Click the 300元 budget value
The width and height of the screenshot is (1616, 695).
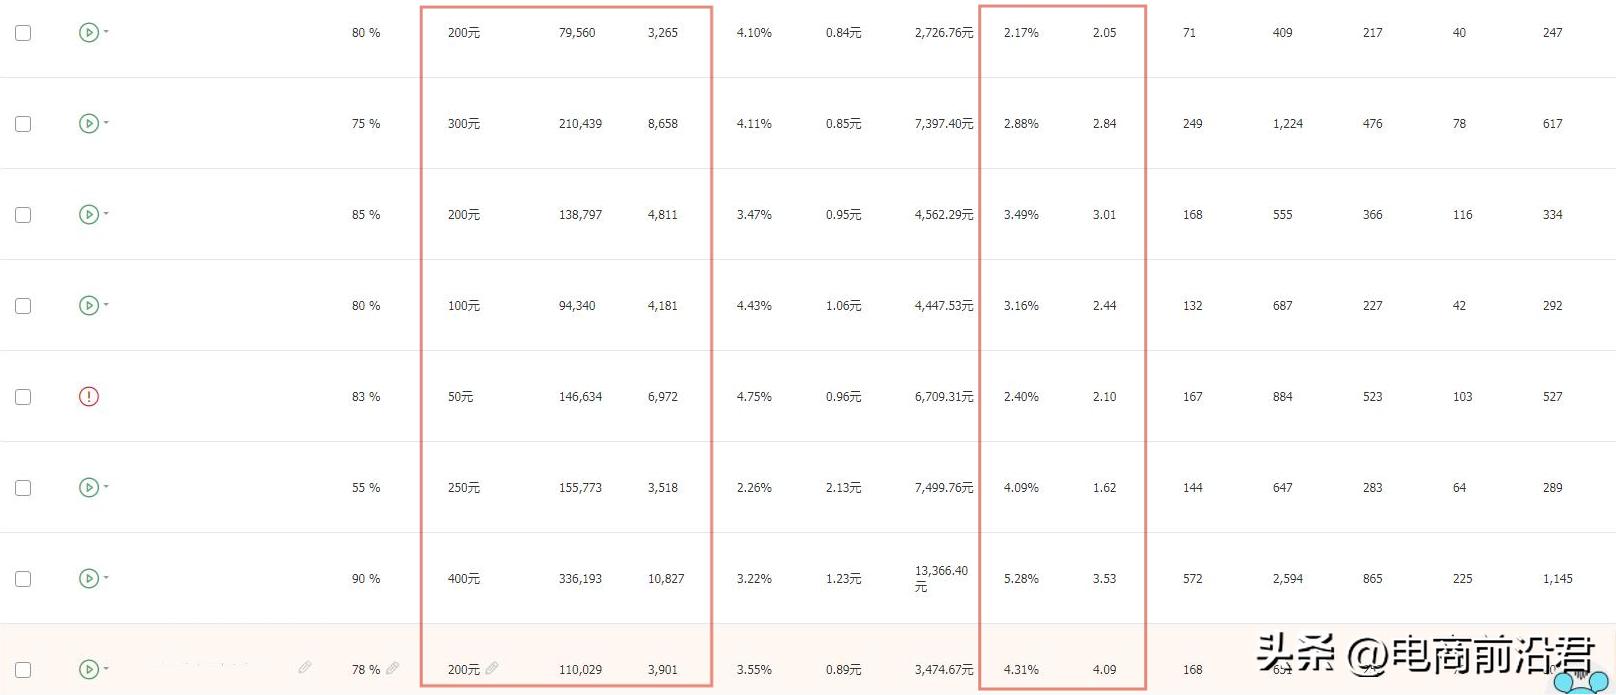click(x=464, y=124)
